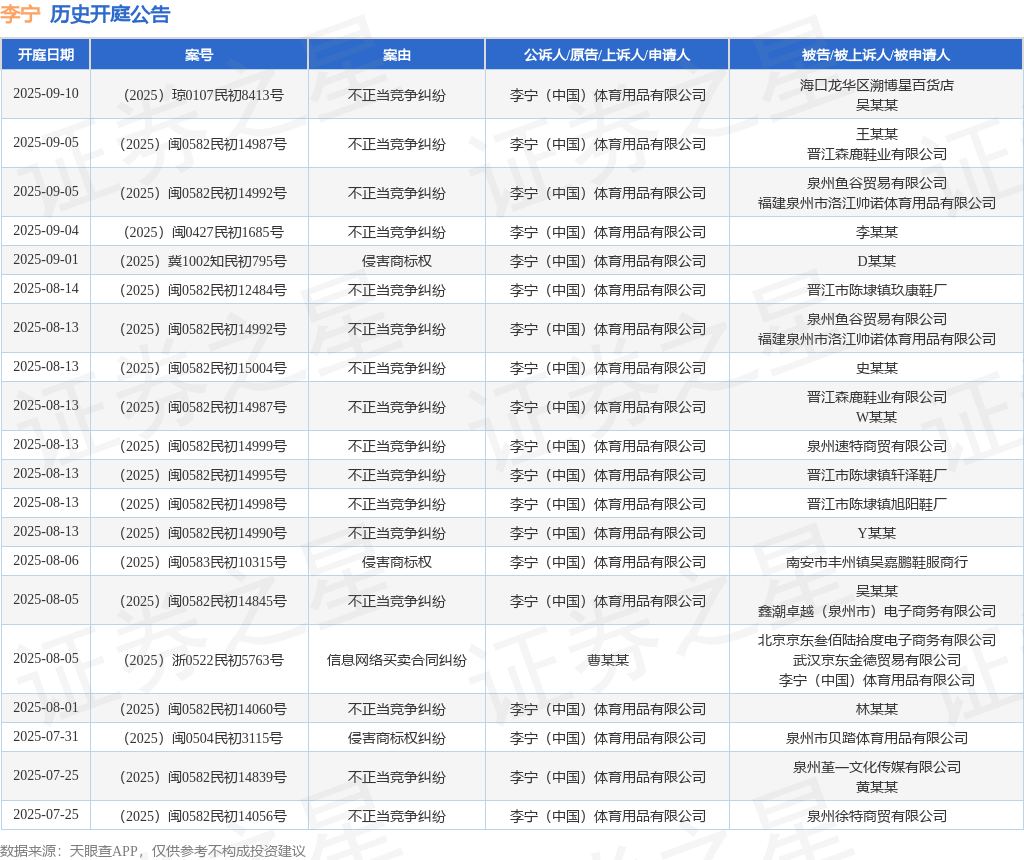Click defendant 泉州徐特商贸有限公司

(876, 816)
